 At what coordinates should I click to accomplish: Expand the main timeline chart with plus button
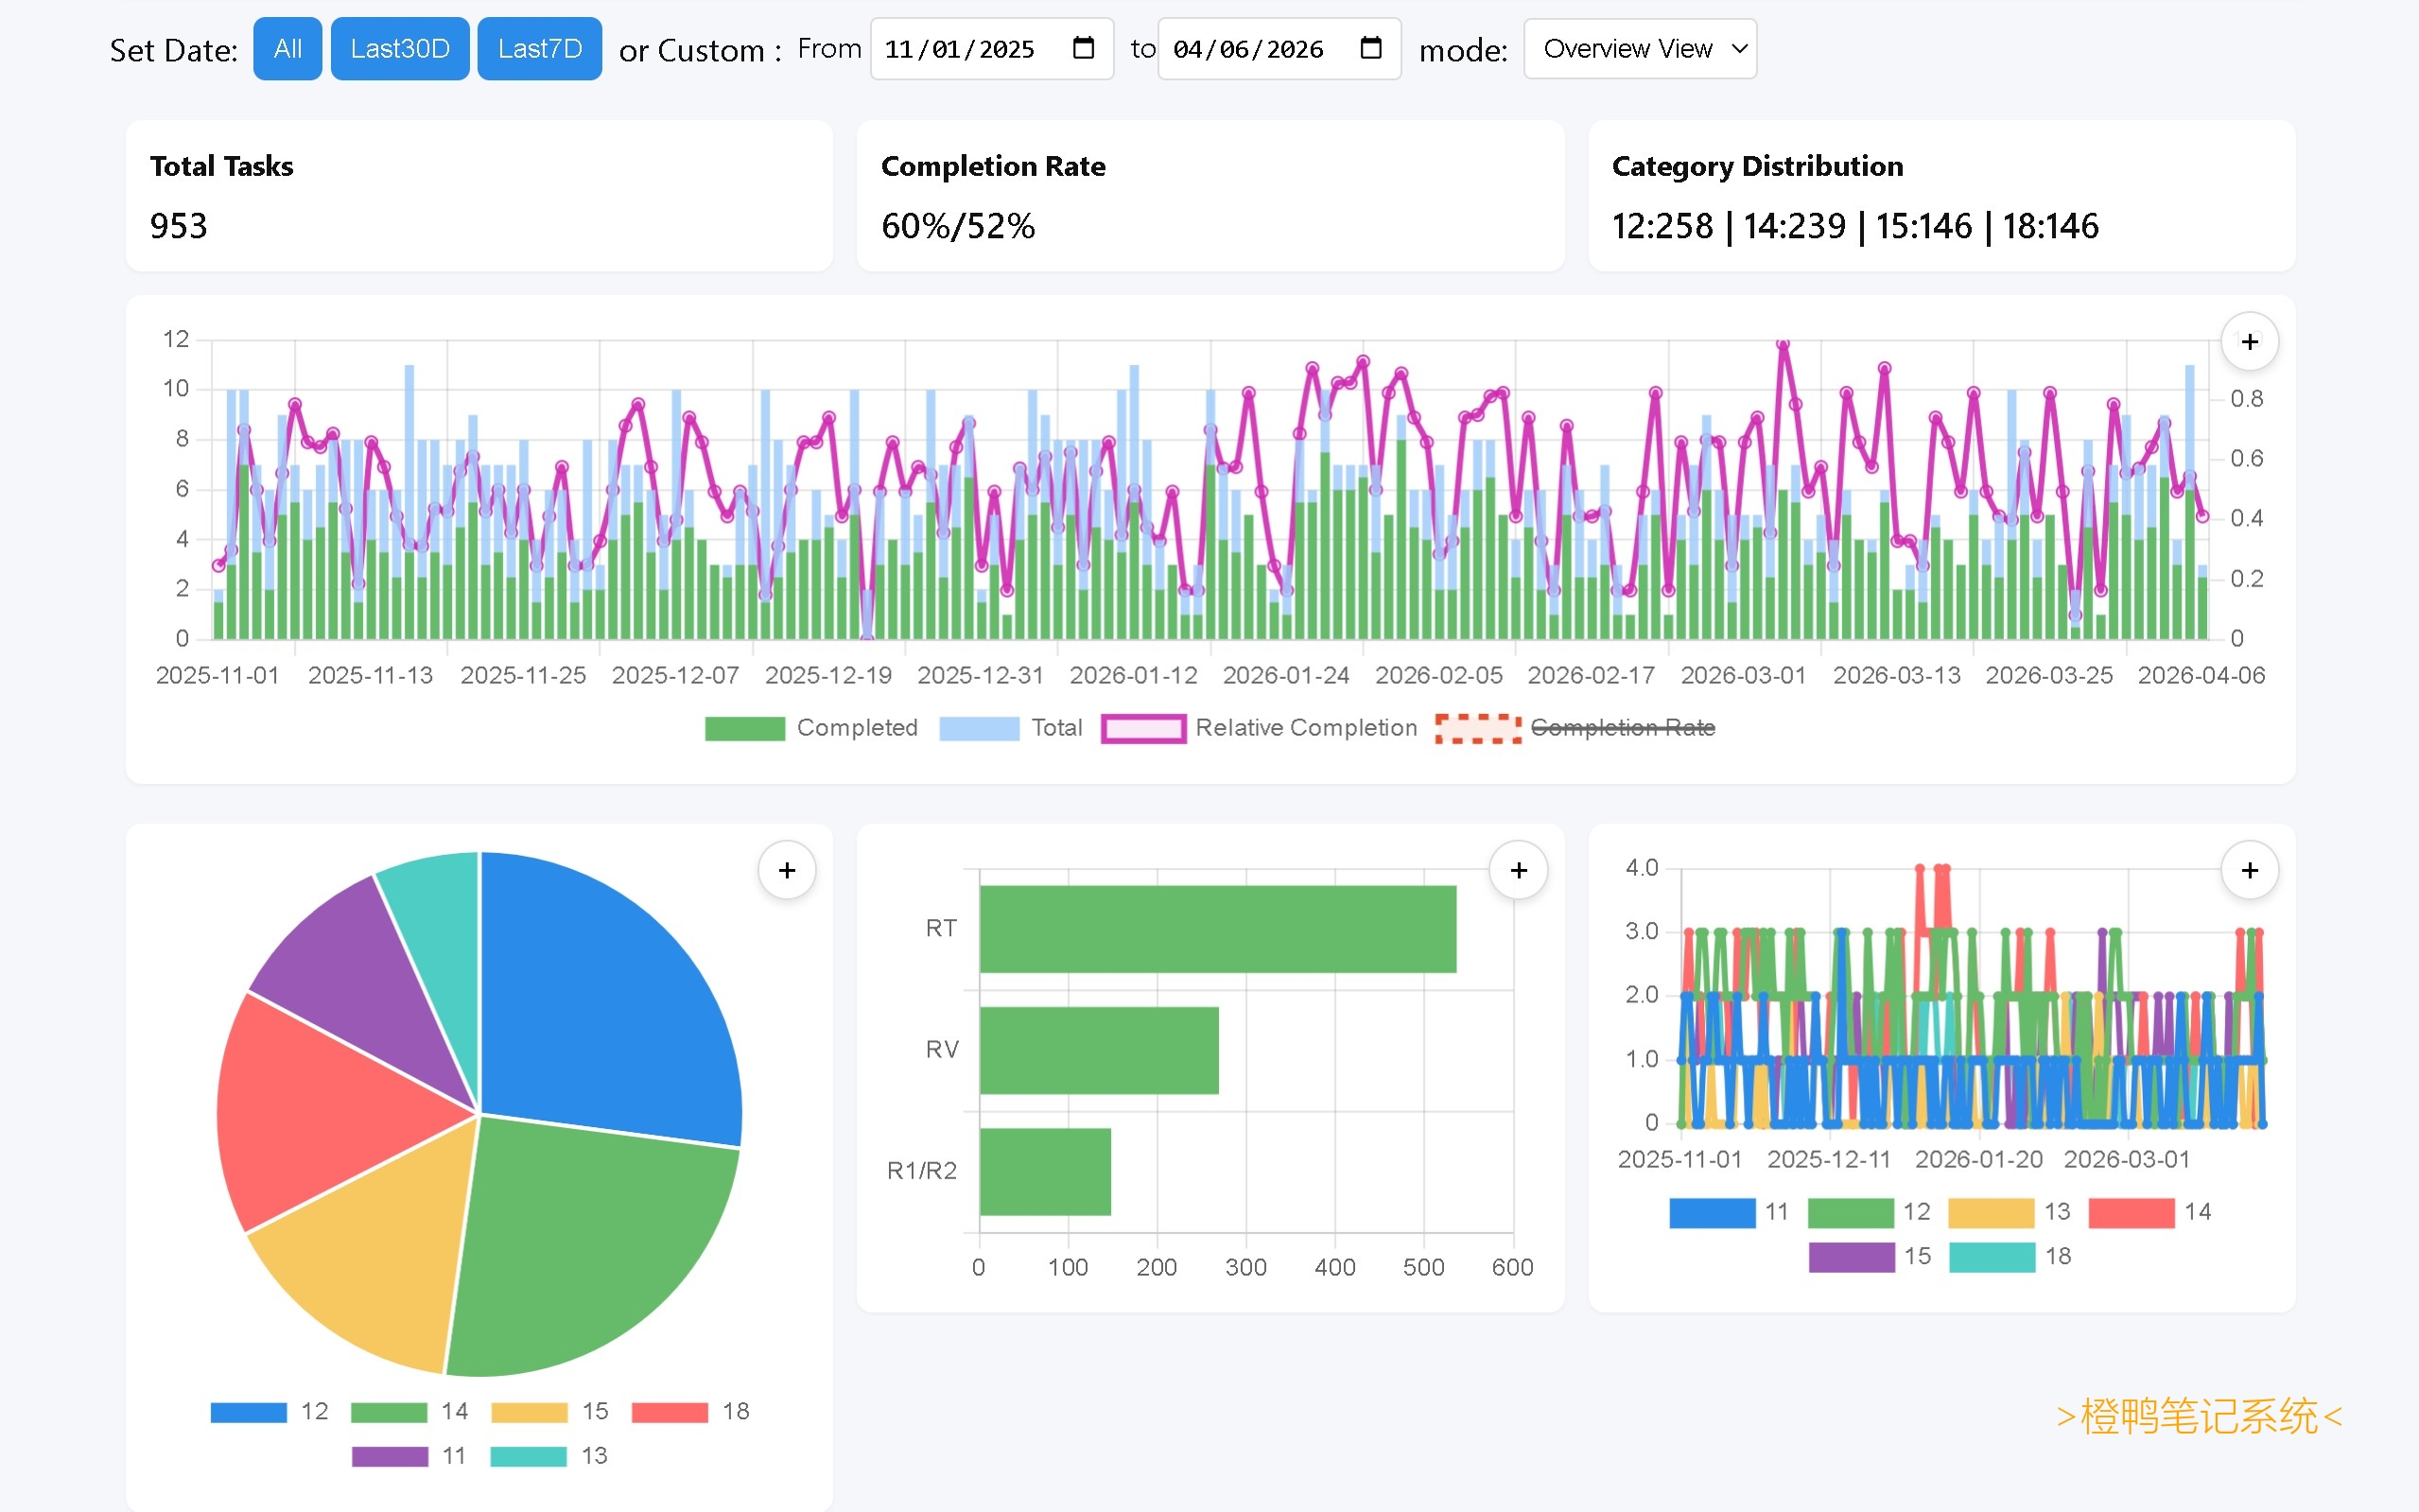[2249, 342]
